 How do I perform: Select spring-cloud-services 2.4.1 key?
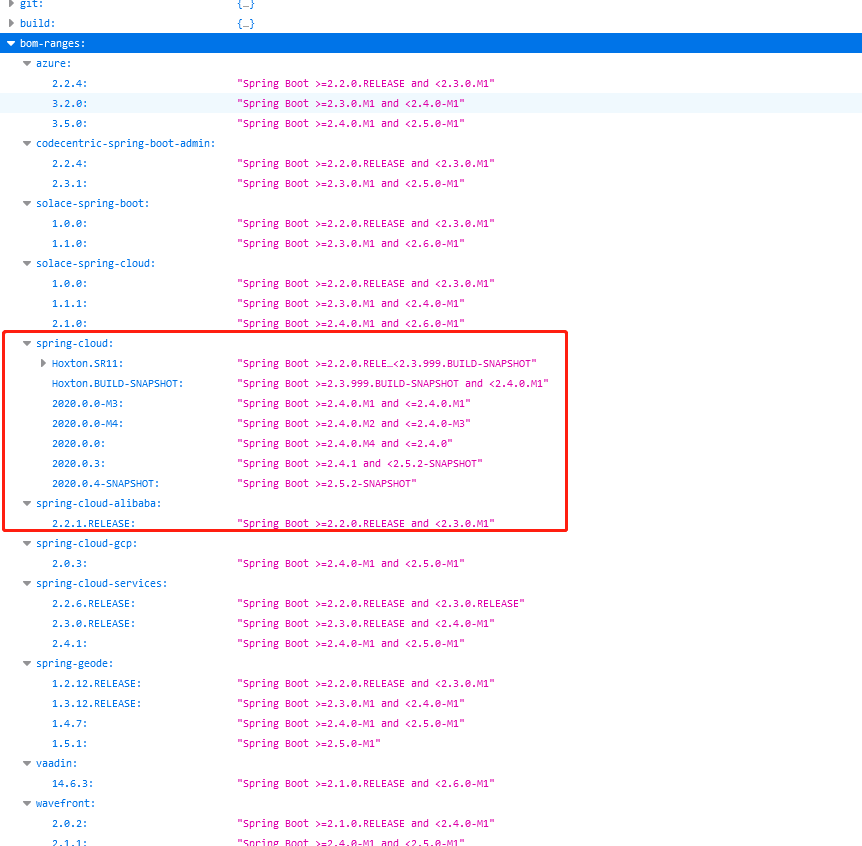[69, 644]
